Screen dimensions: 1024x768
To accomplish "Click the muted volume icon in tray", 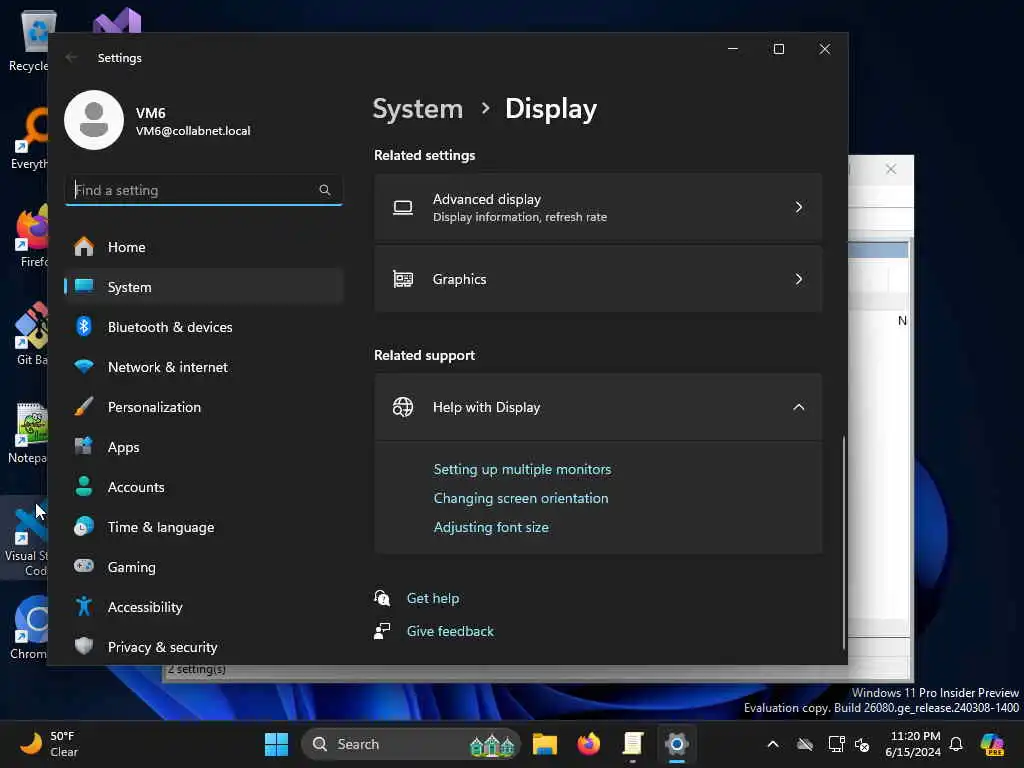I will [862, 744].
